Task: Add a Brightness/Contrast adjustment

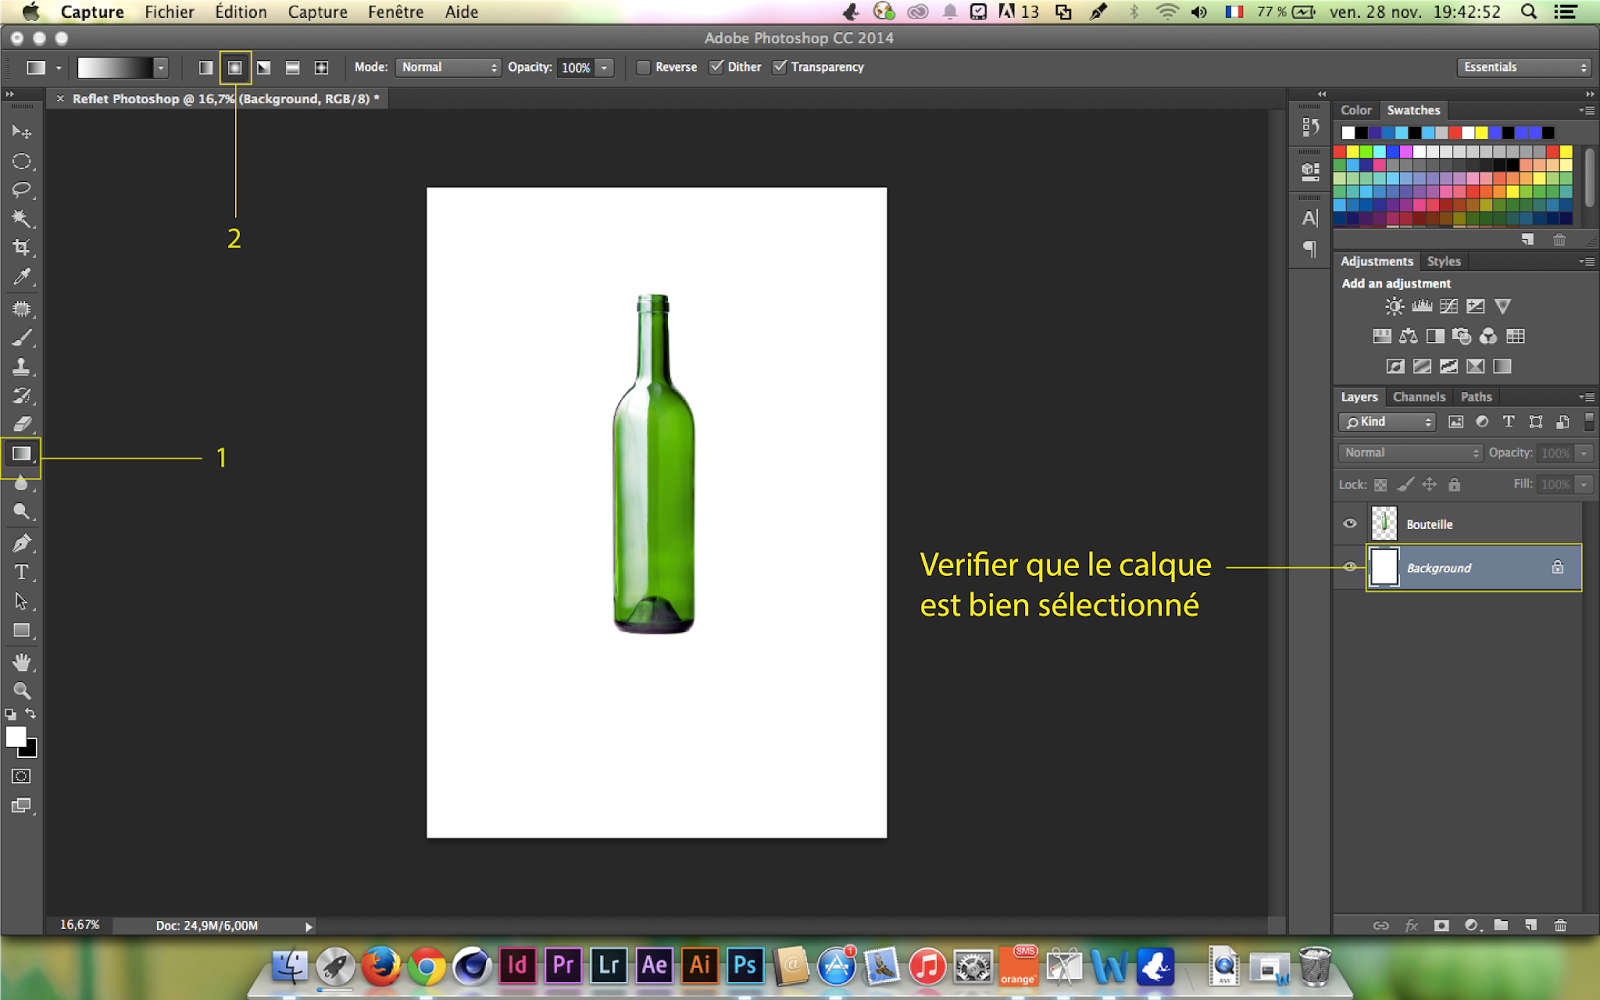Action: [x=1394, y=307]
